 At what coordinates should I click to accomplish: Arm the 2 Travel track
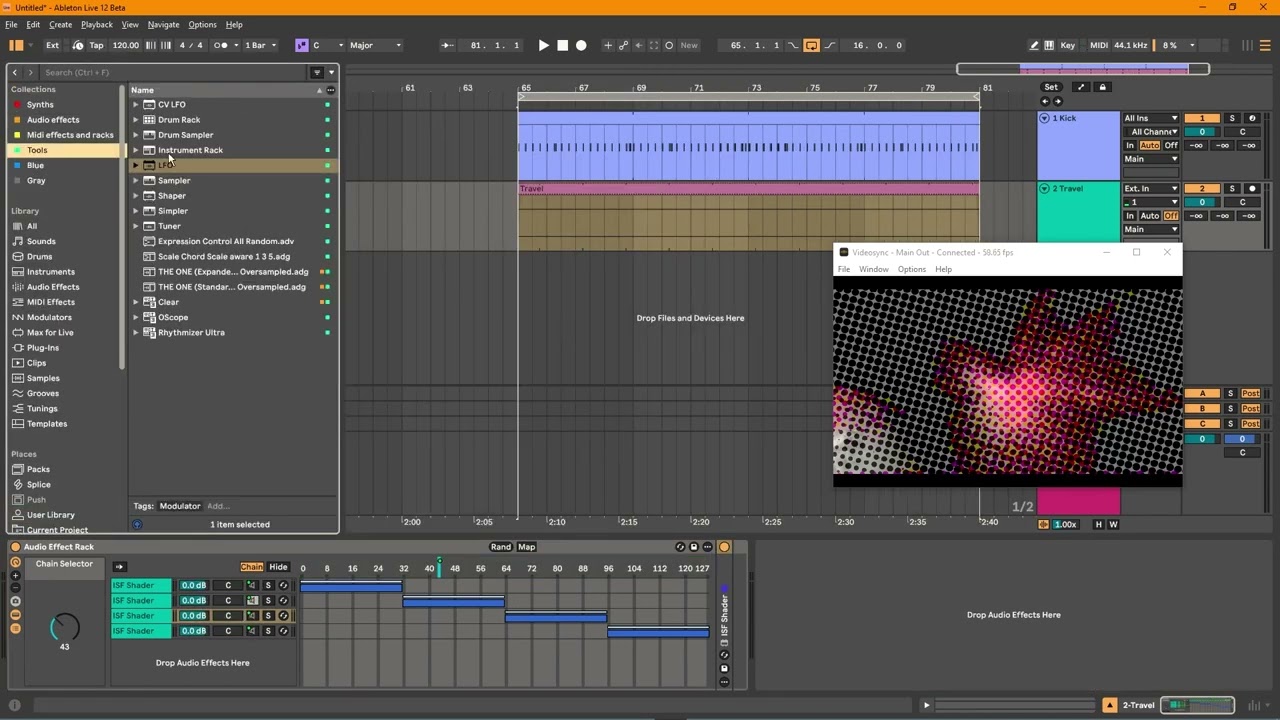[x=1252, y=188]
